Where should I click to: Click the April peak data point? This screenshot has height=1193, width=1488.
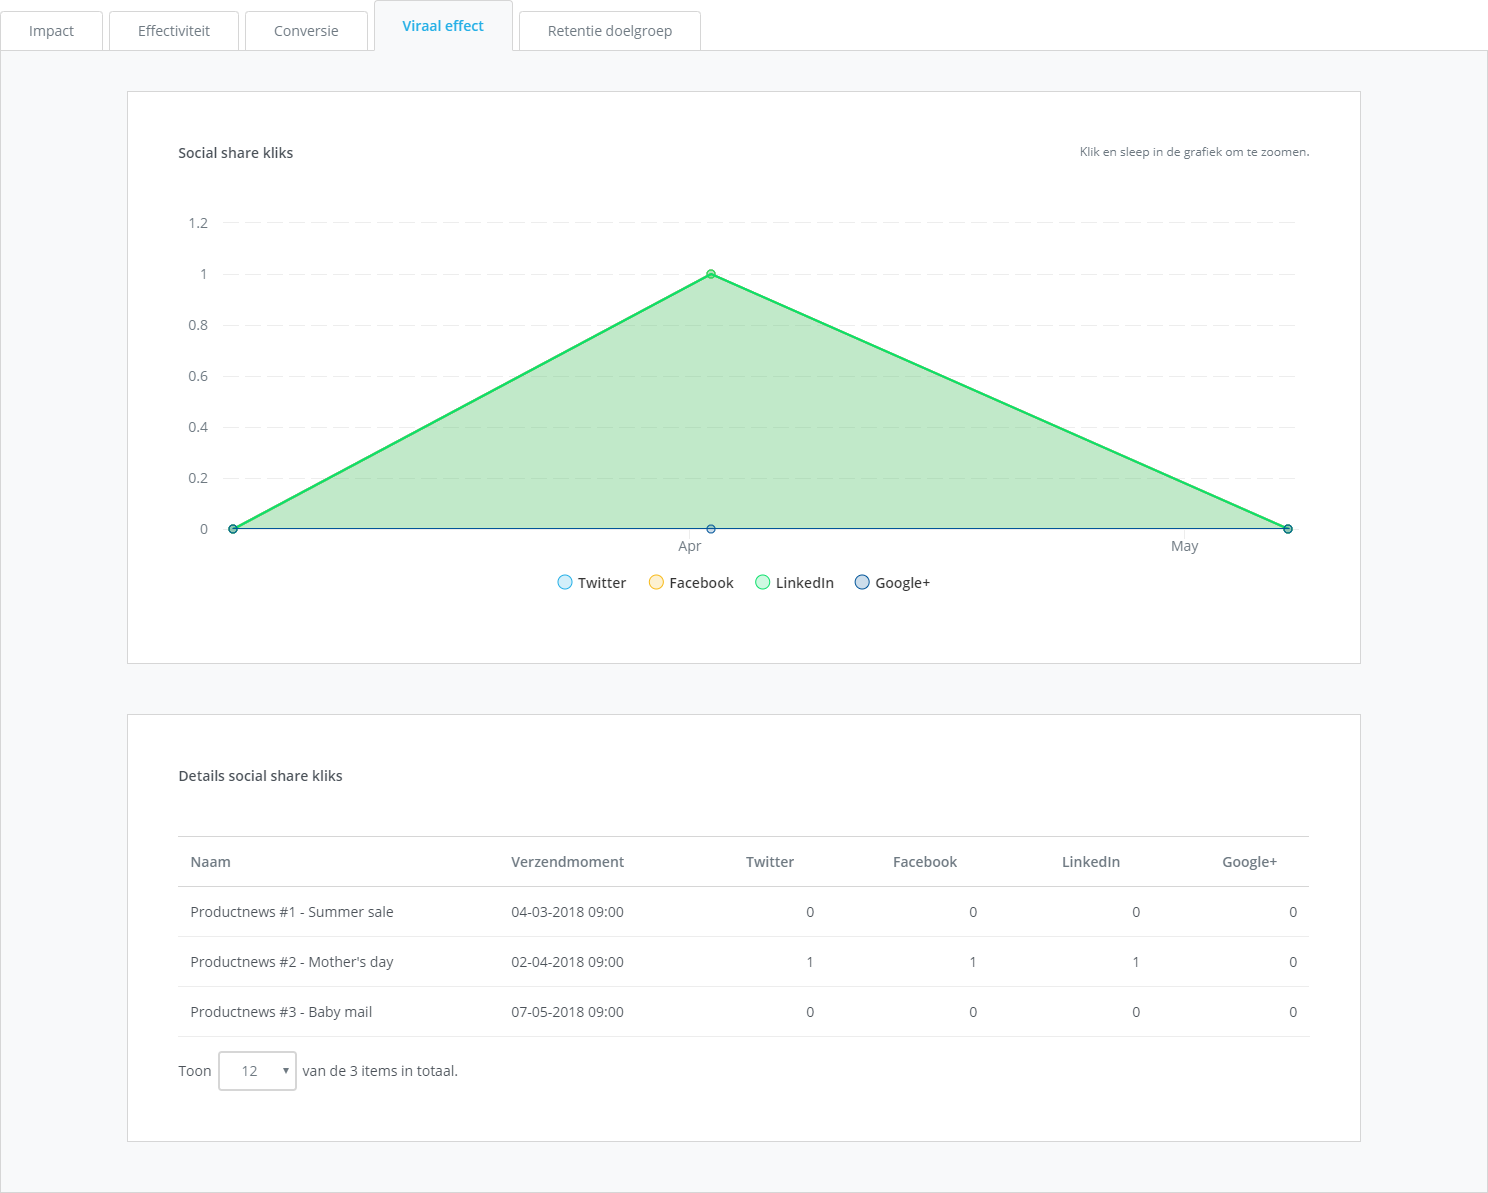point(711,274)
